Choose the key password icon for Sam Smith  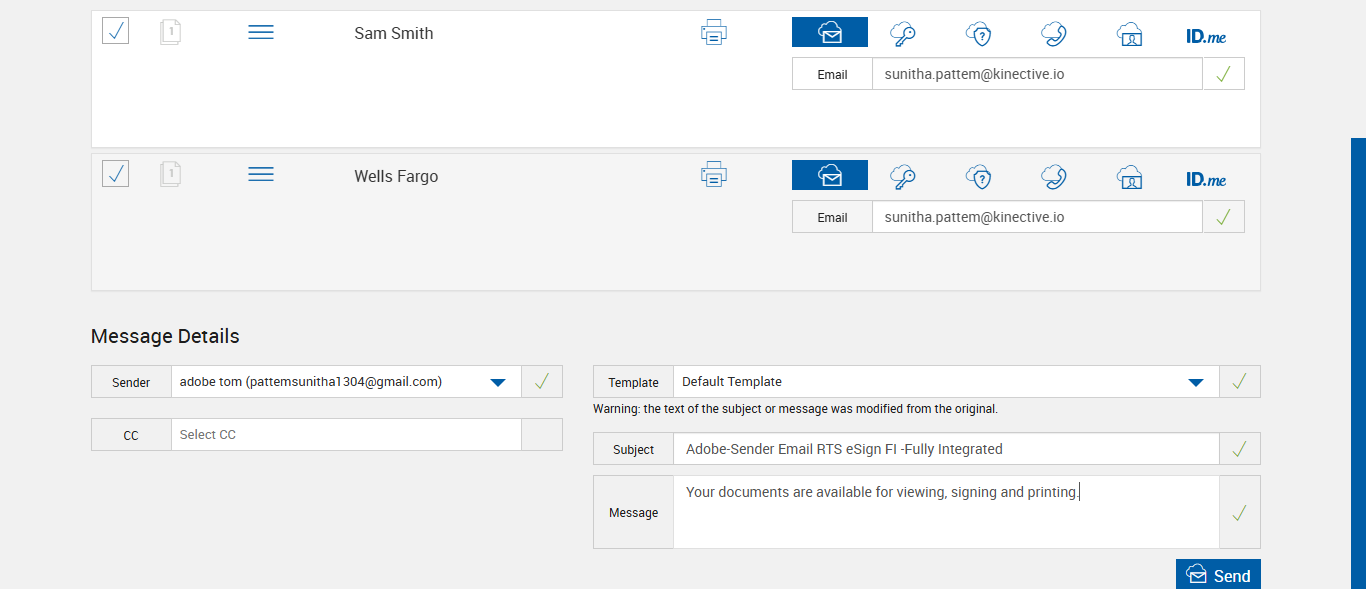tap(903, 33)
